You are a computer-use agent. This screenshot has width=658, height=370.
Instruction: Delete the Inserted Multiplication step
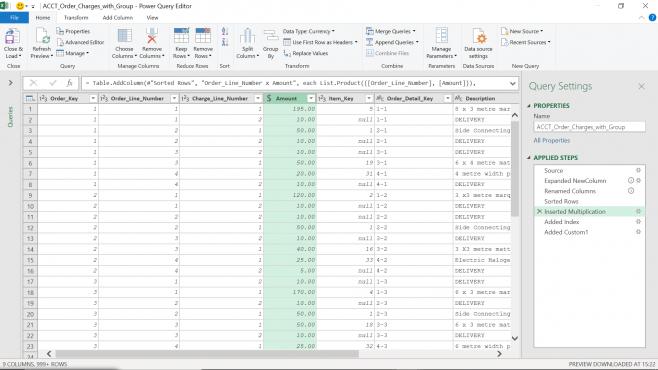pyautogui.click(x=539, y=211)
